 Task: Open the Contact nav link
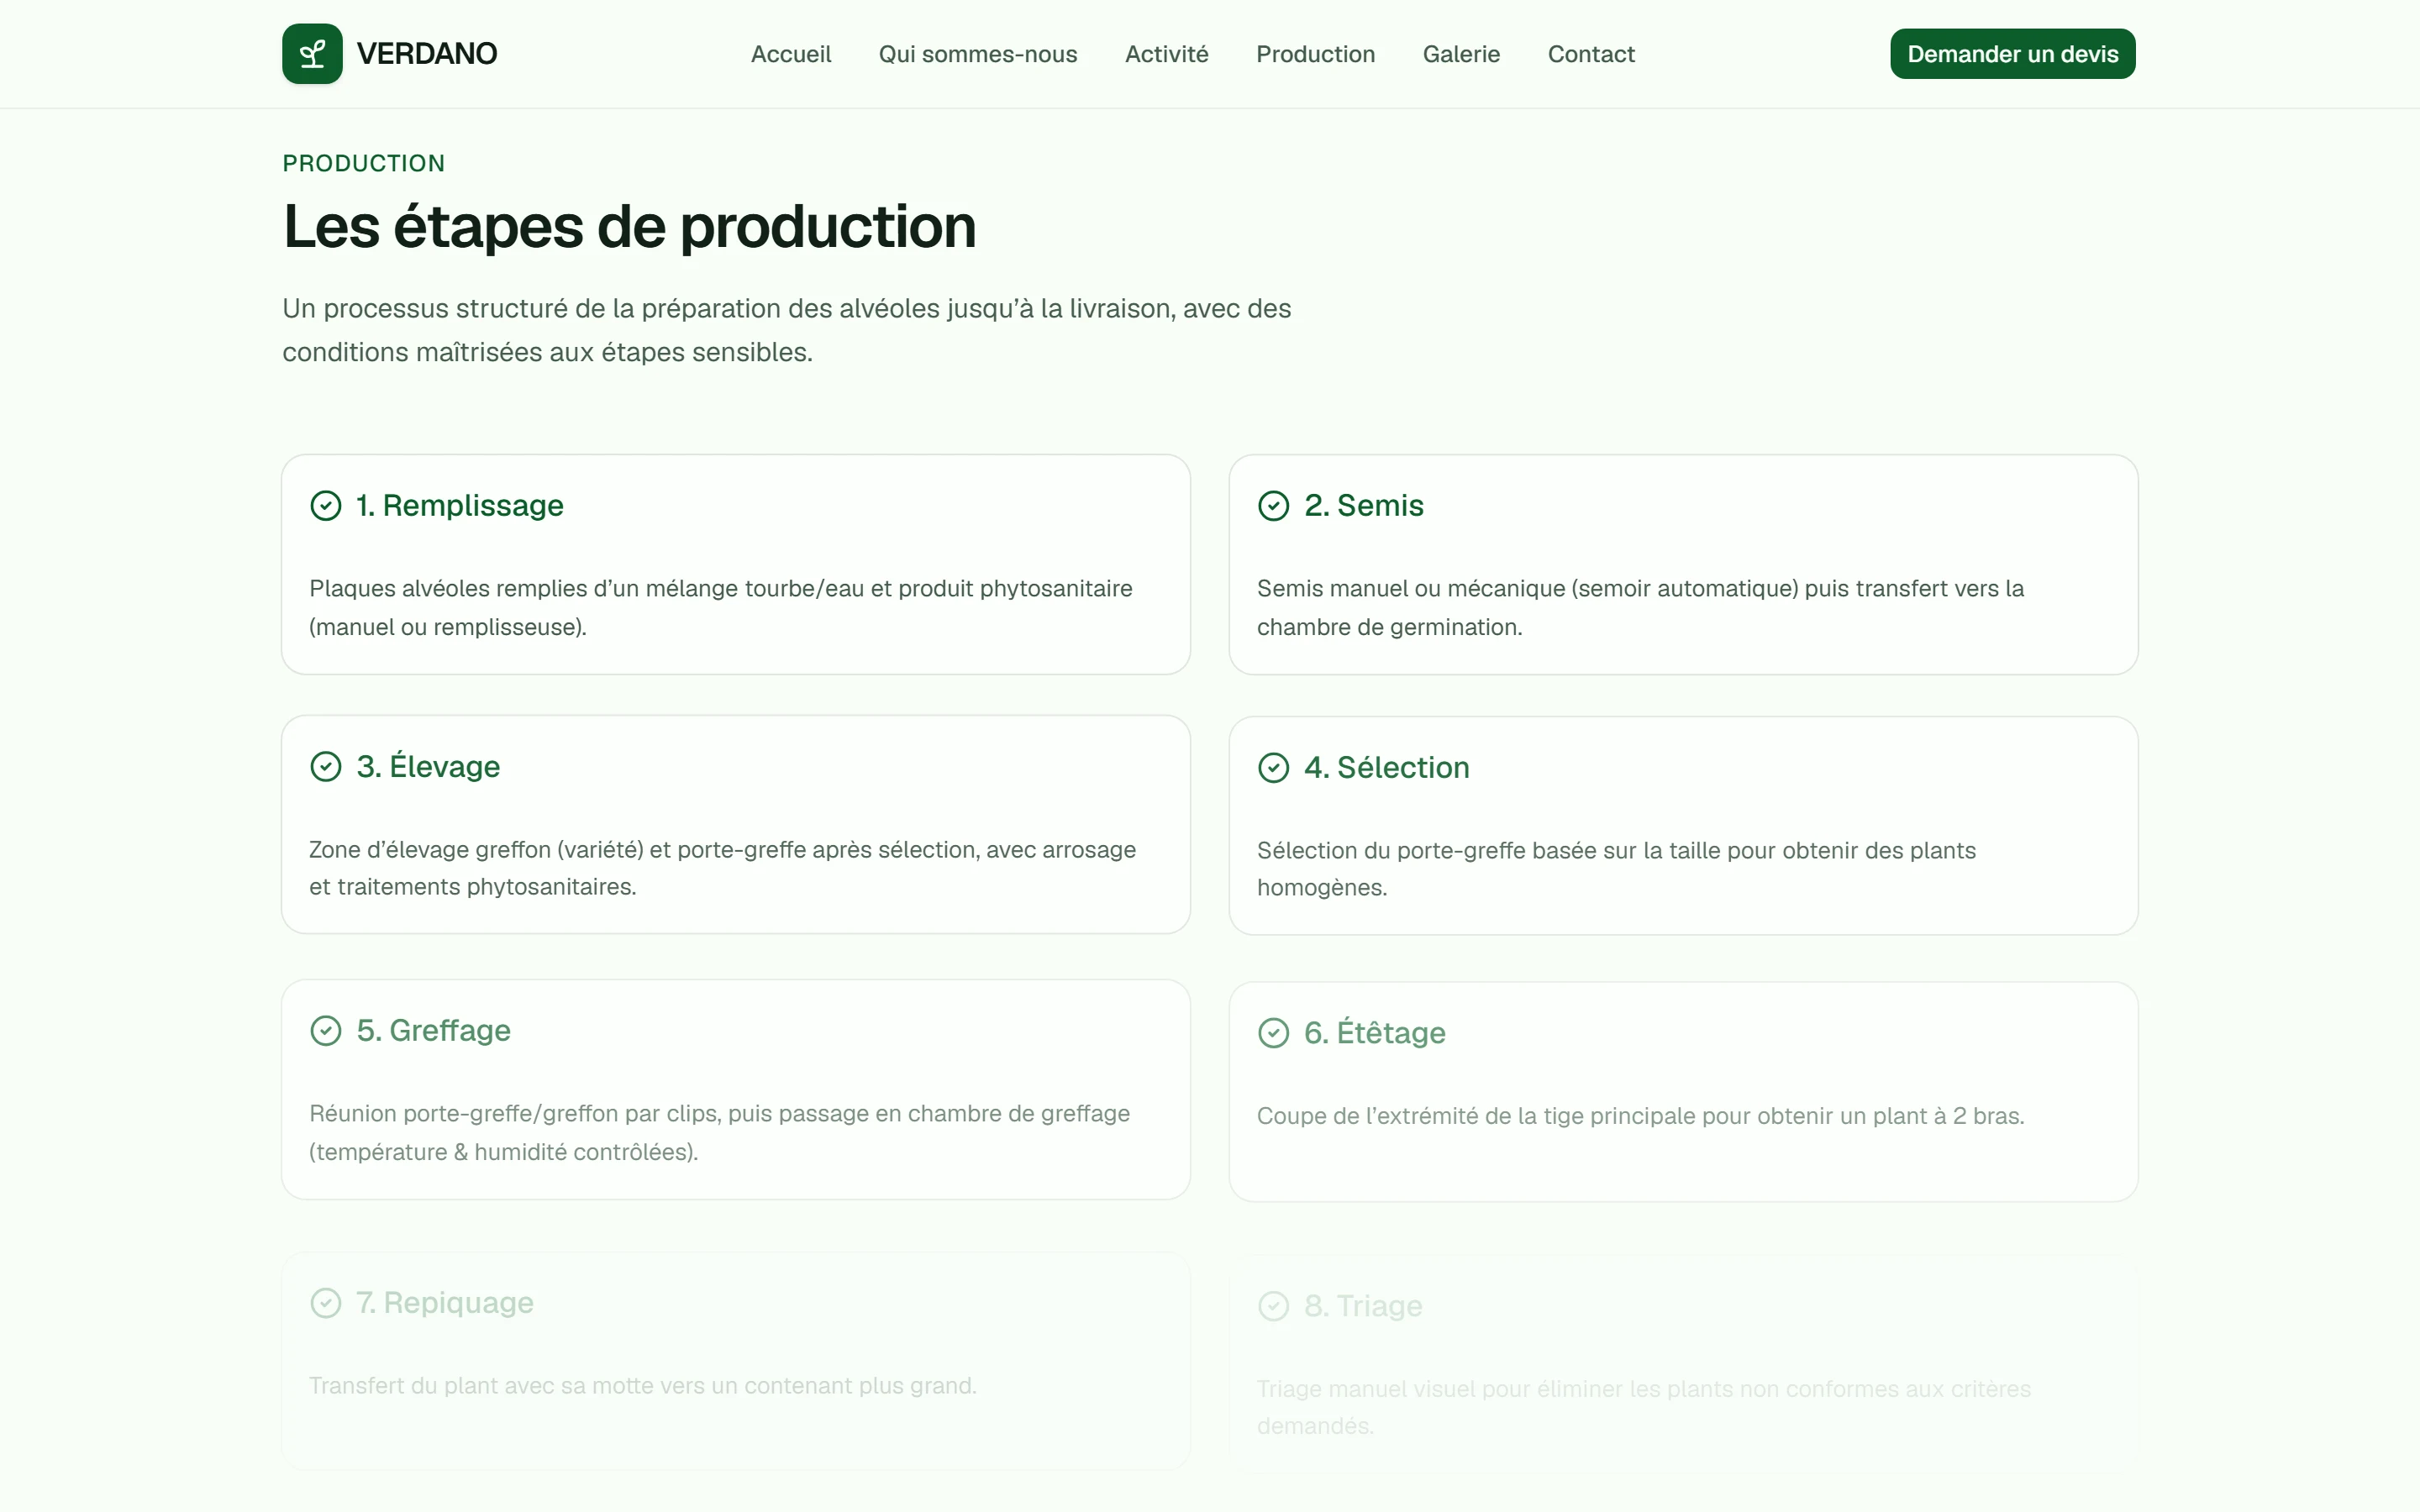pyautogui.click(x=1591, y=54)
